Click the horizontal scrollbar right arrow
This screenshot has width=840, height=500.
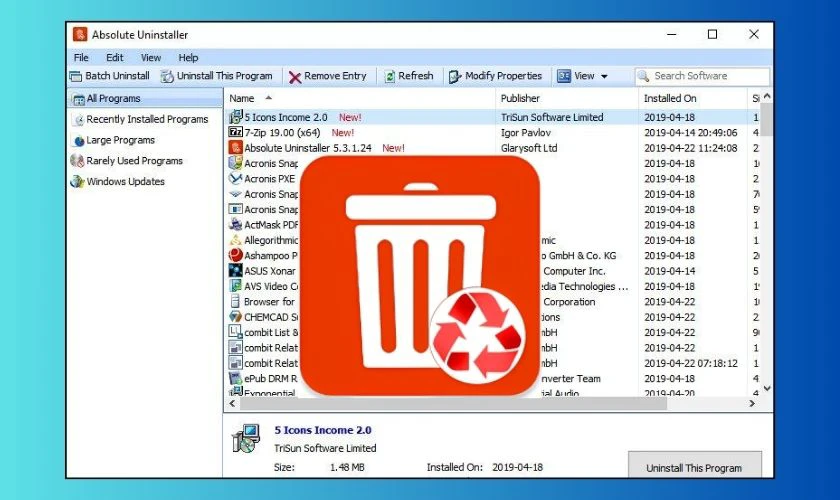point(752,404)
